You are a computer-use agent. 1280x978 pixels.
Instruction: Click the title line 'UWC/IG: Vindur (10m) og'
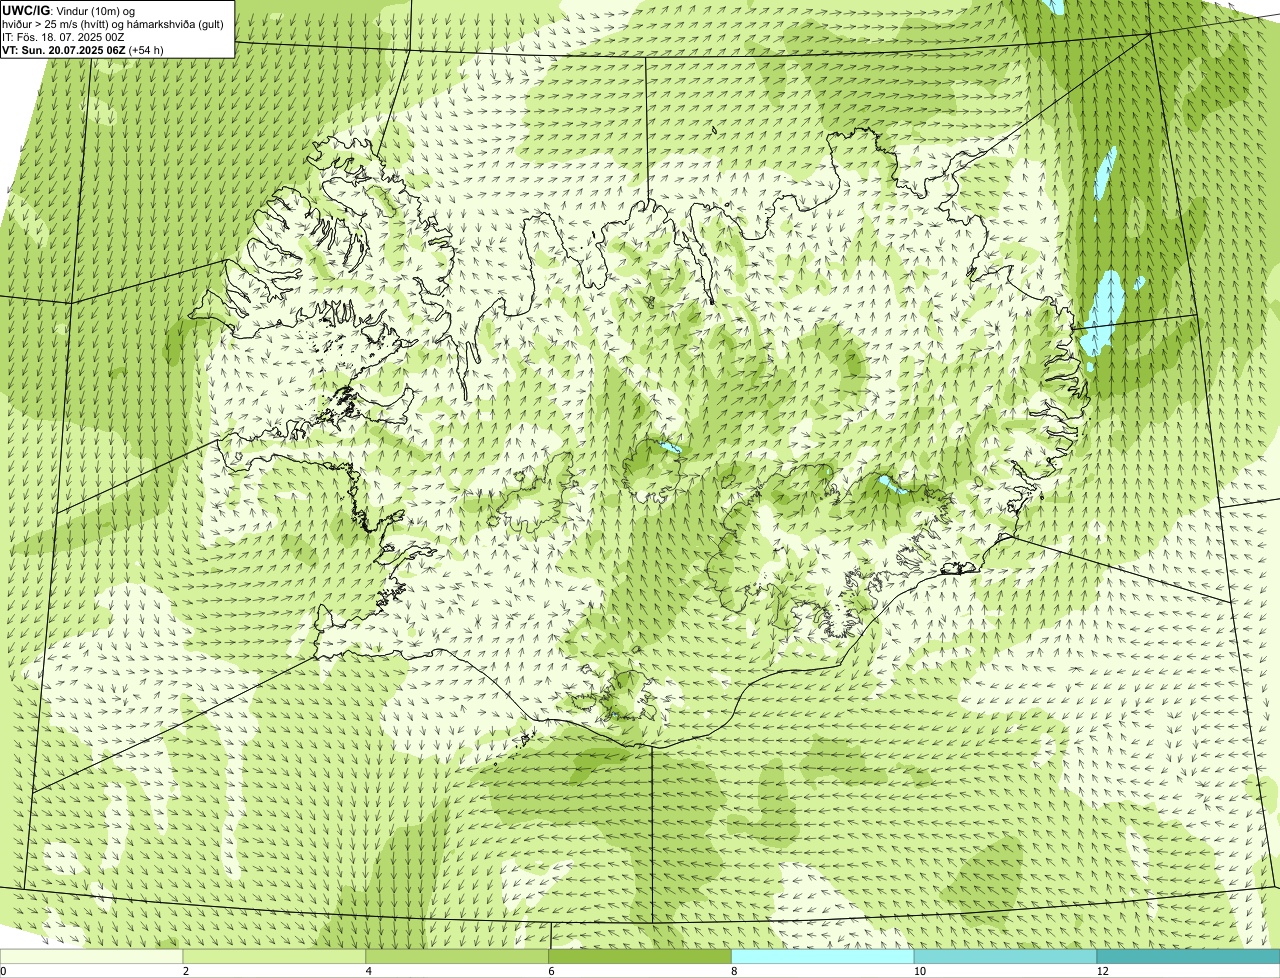69,10
